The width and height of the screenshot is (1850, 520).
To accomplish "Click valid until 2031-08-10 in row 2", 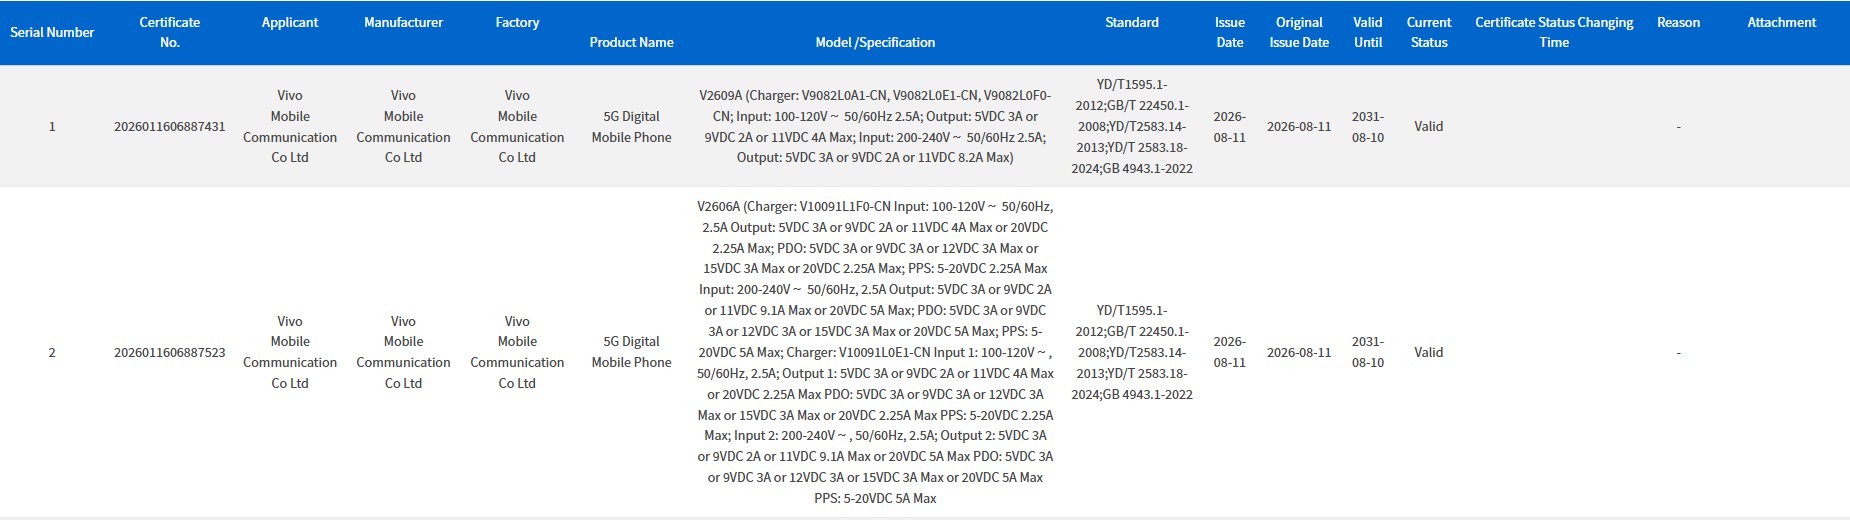I will pyautogui.click(x=1368, y=352).
